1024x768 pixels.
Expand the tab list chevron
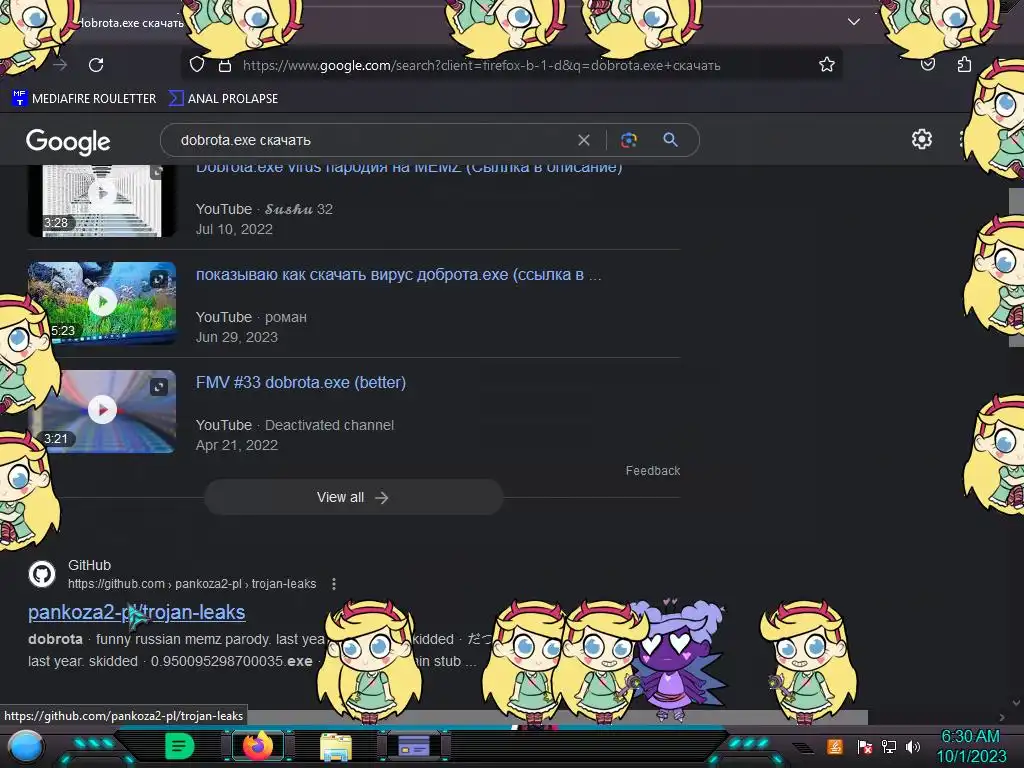coord(854,22)
